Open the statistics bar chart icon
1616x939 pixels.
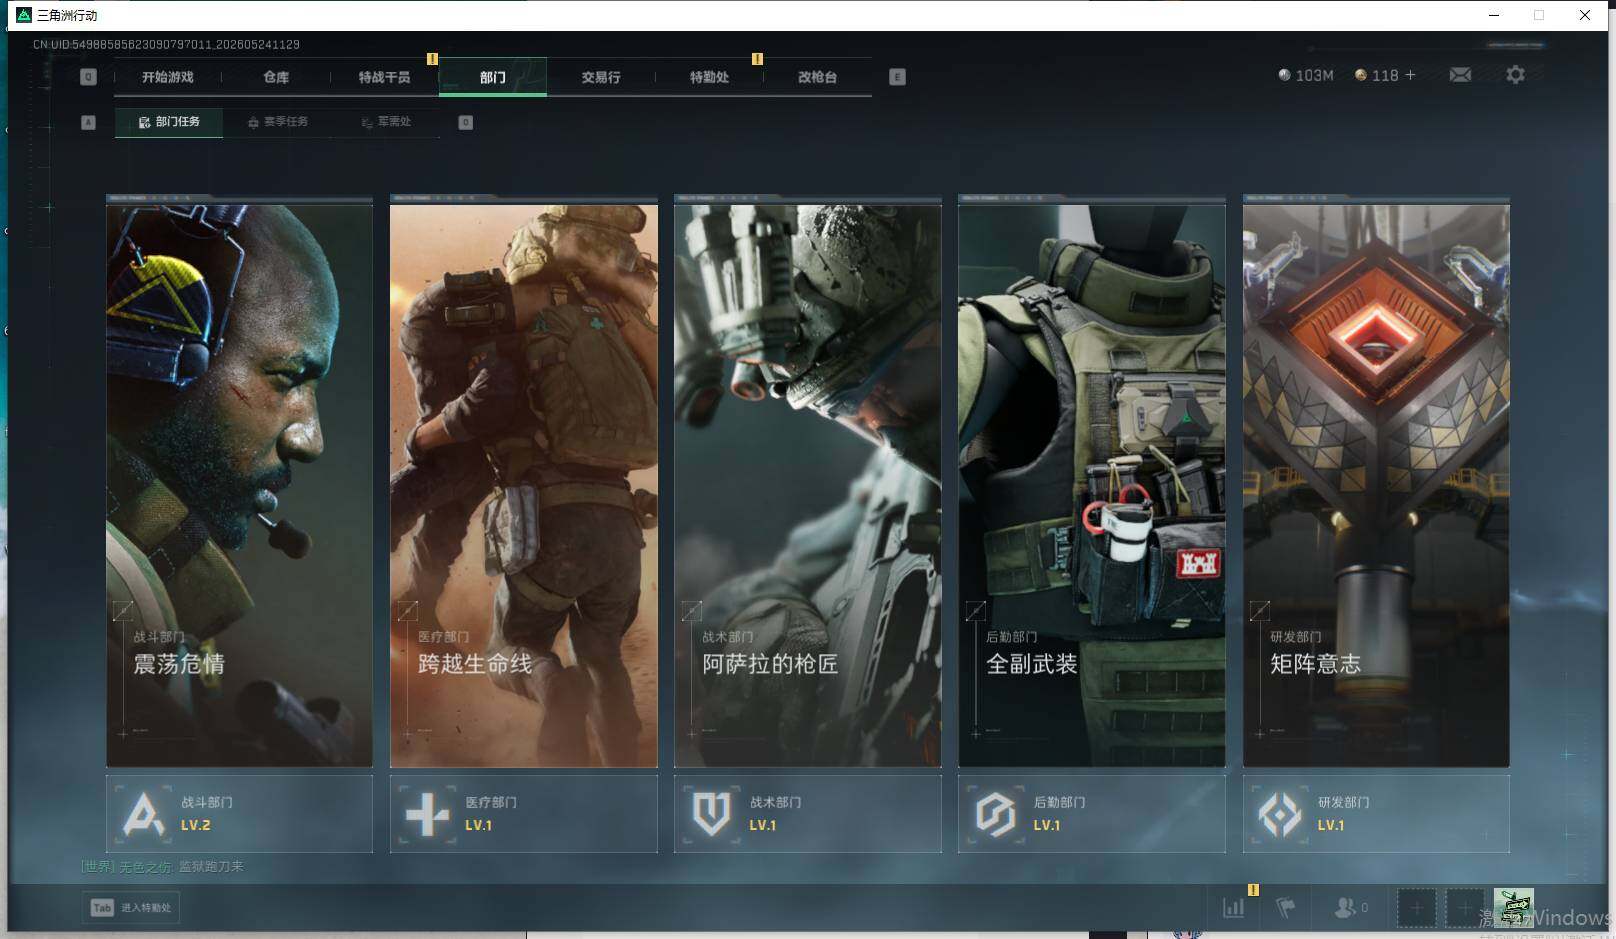1234,908
